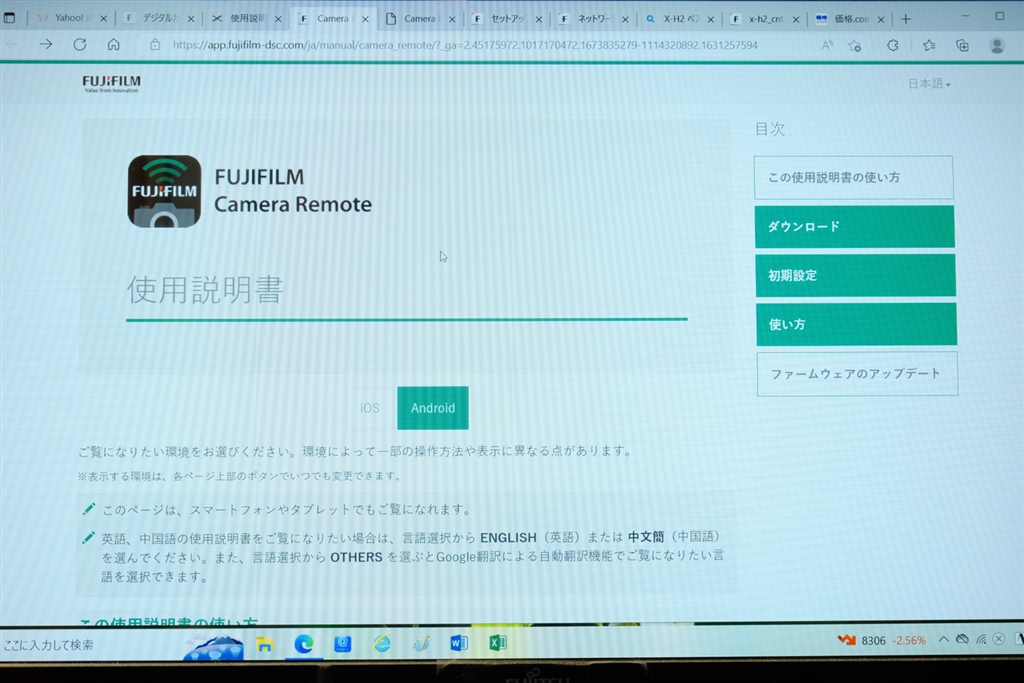Close the Yahoo! tab

[103, 19]
